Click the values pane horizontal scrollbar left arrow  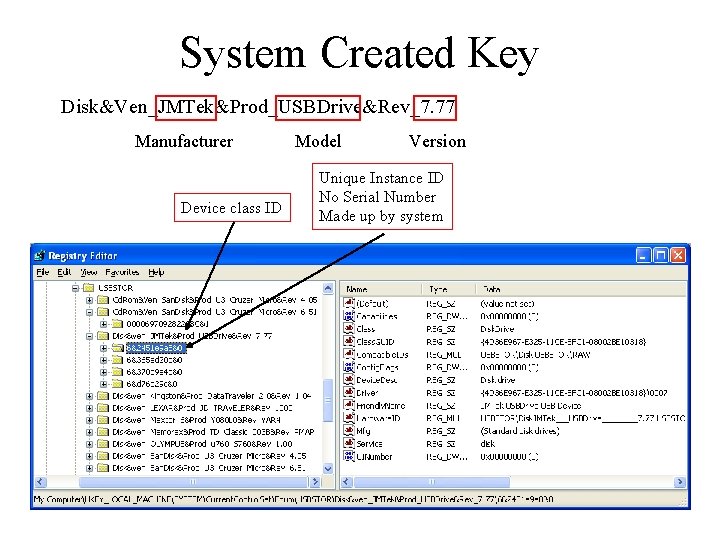(x=347, y=482)
